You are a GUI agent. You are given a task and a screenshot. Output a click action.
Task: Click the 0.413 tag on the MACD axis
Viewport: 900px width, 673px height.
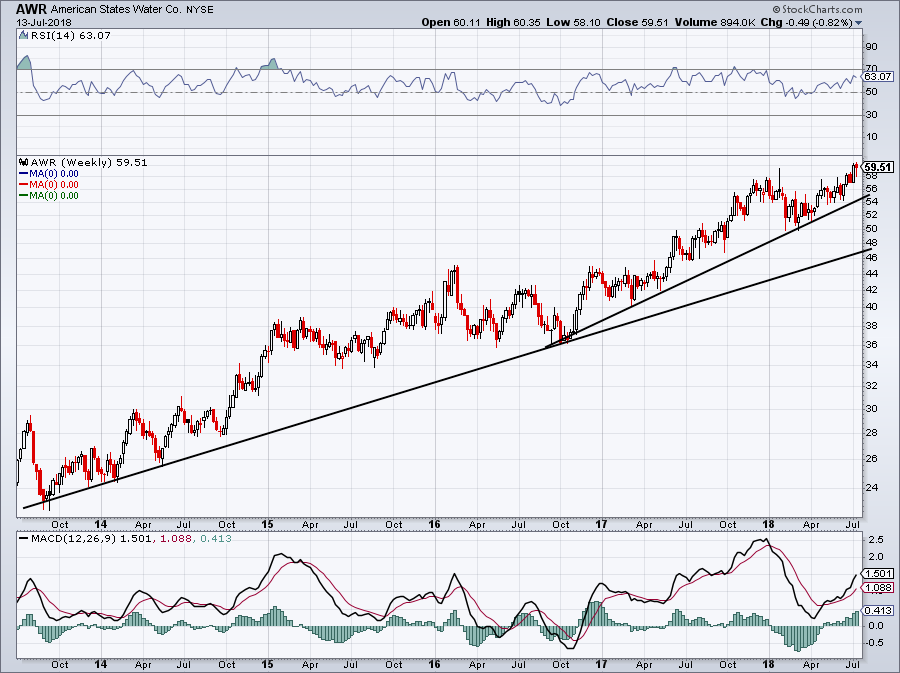[878, 610]
